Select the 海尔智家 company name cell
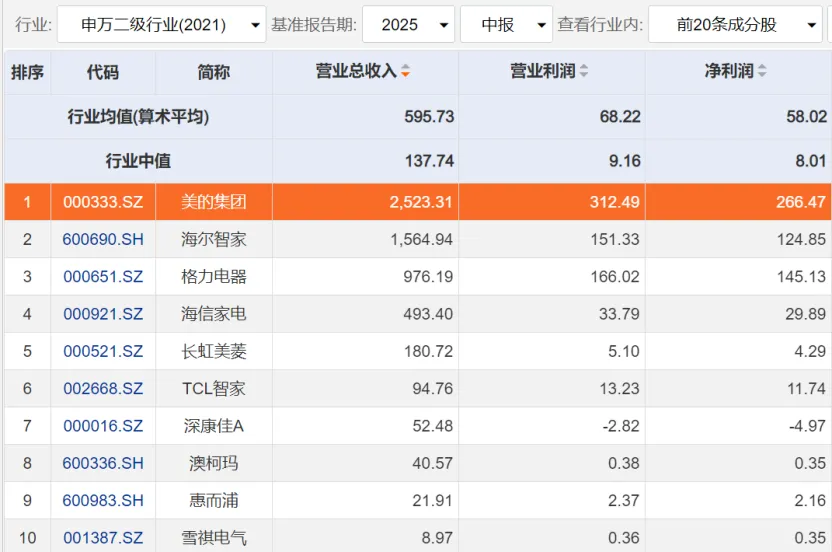The height and width of the screenshot is (552, 832). [x=213, y=239]
